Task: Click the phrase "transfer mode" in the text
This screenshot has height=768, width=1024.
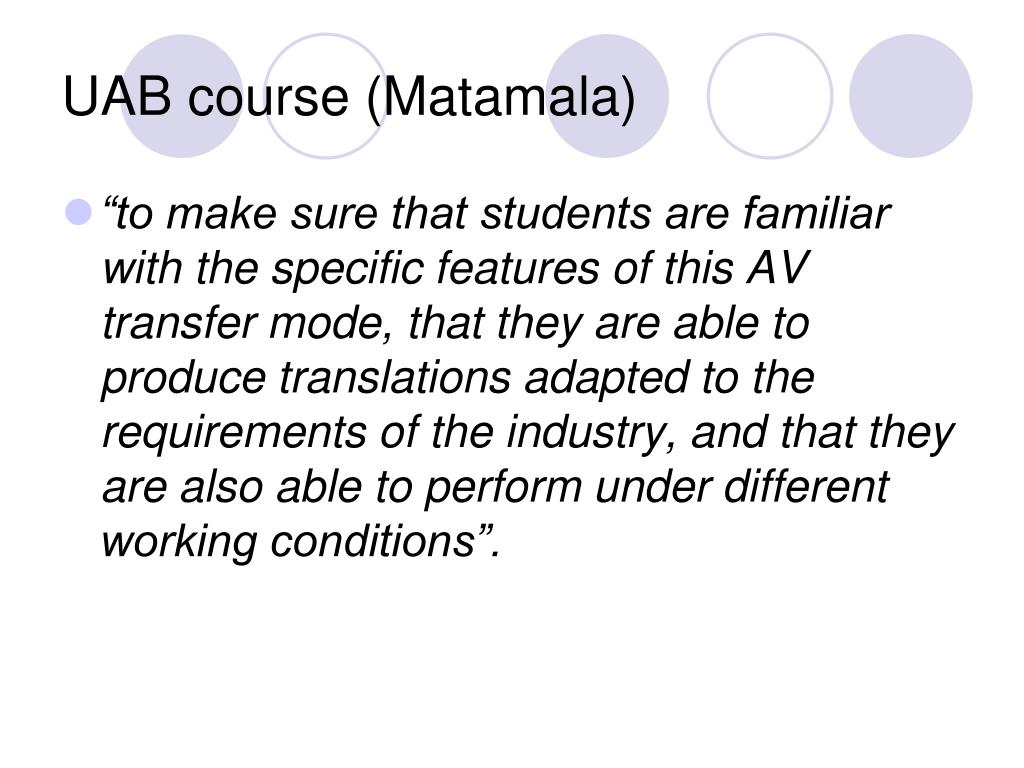Action: [x=248, y=323]
